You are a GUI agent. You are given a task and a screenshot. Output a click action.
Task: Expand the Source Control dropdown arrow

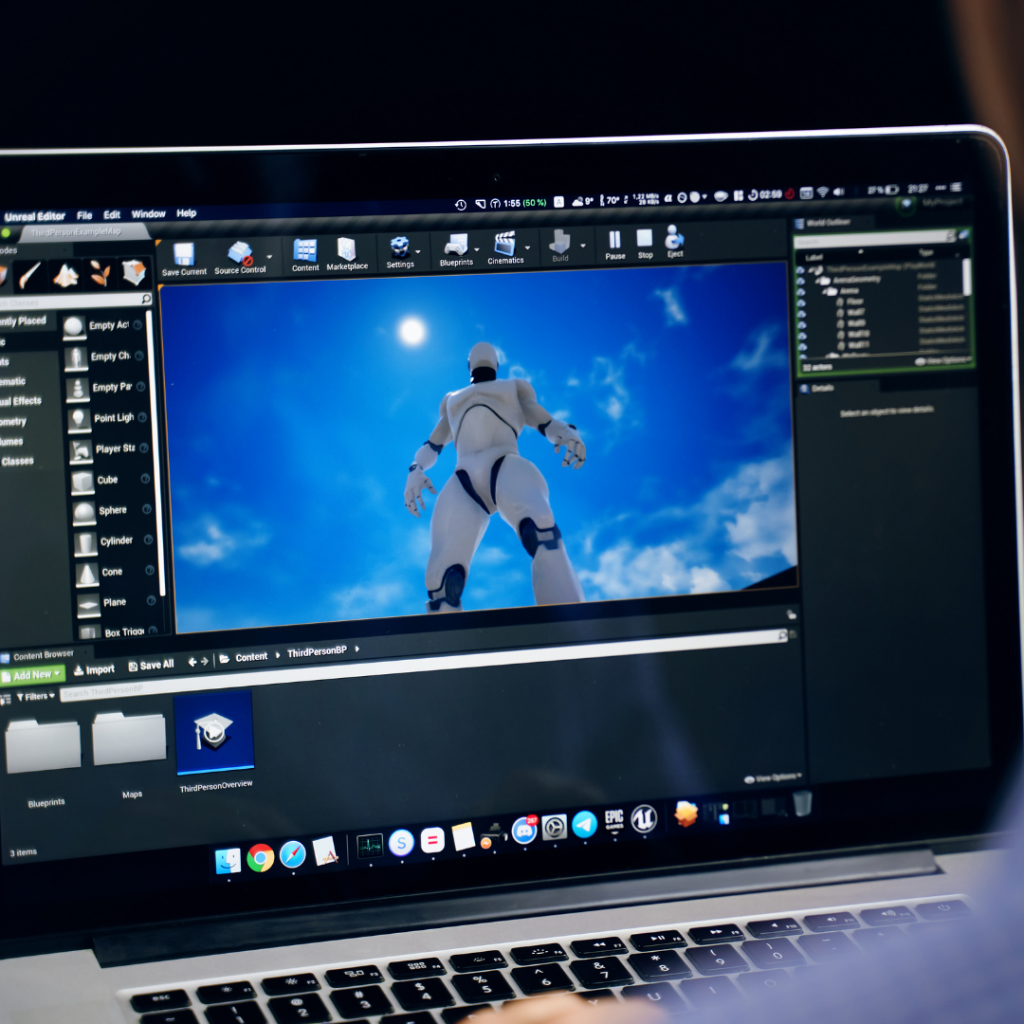pos(270,254)
